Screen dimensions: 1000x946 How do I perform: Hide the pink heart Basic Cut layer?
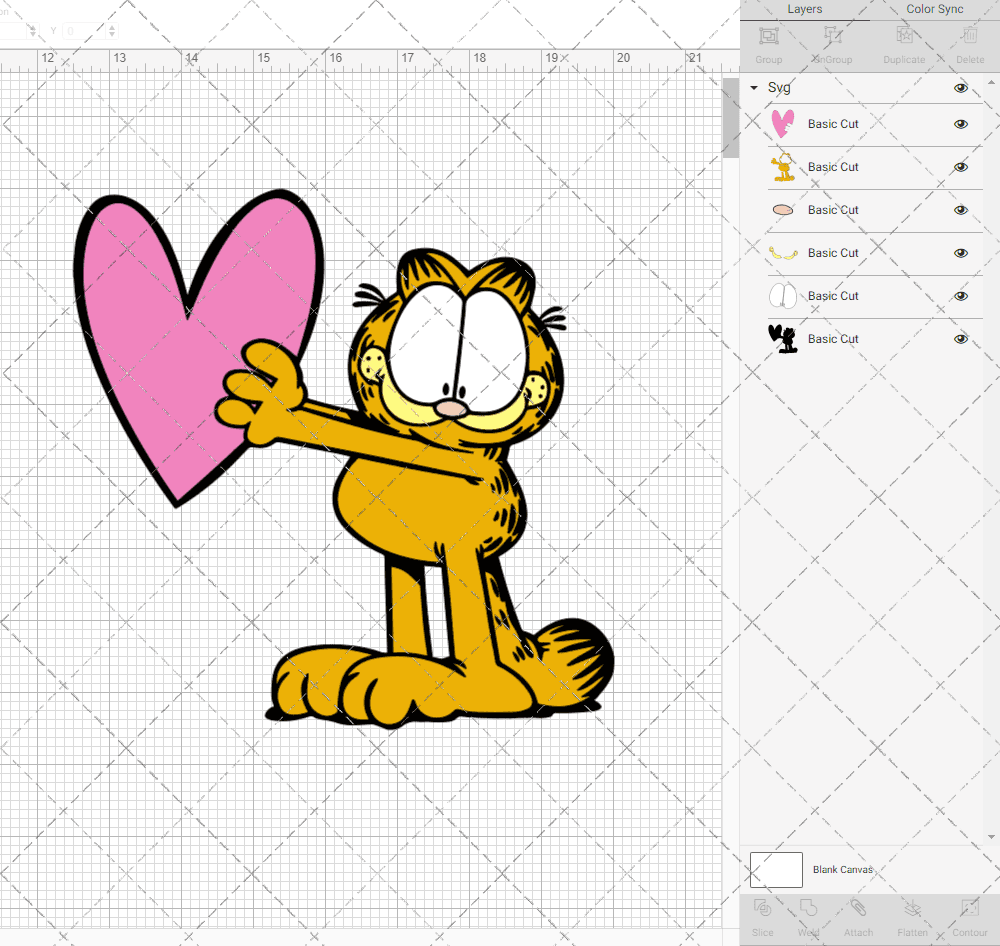pyautogui.click(x=960, y=124)
